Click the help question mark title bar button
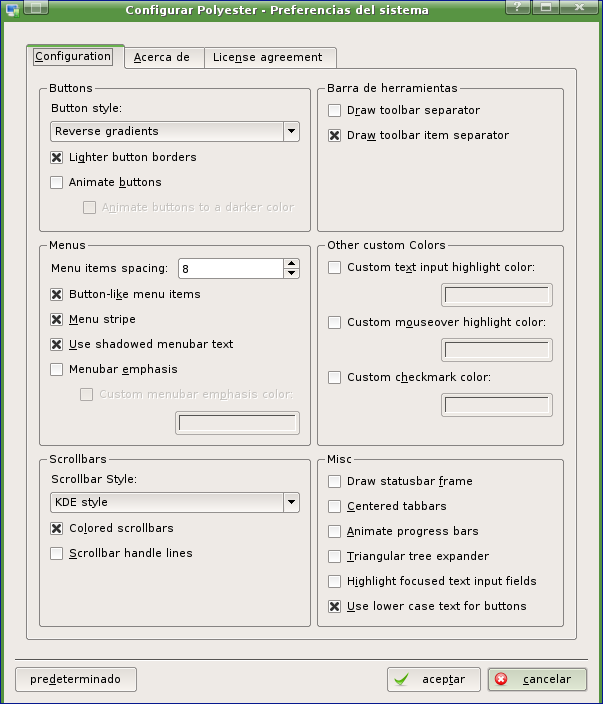Viewport: 603px width, 704px height. (518, 7)
